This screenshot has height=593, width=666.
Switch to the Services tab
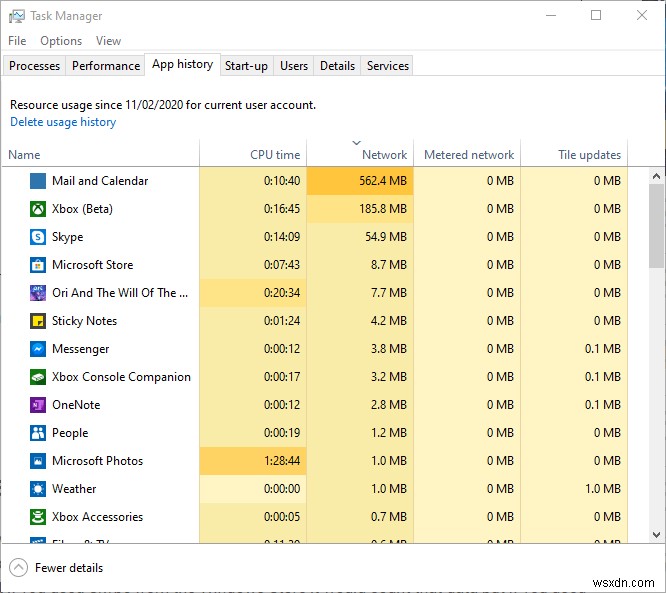pos(388,66)
